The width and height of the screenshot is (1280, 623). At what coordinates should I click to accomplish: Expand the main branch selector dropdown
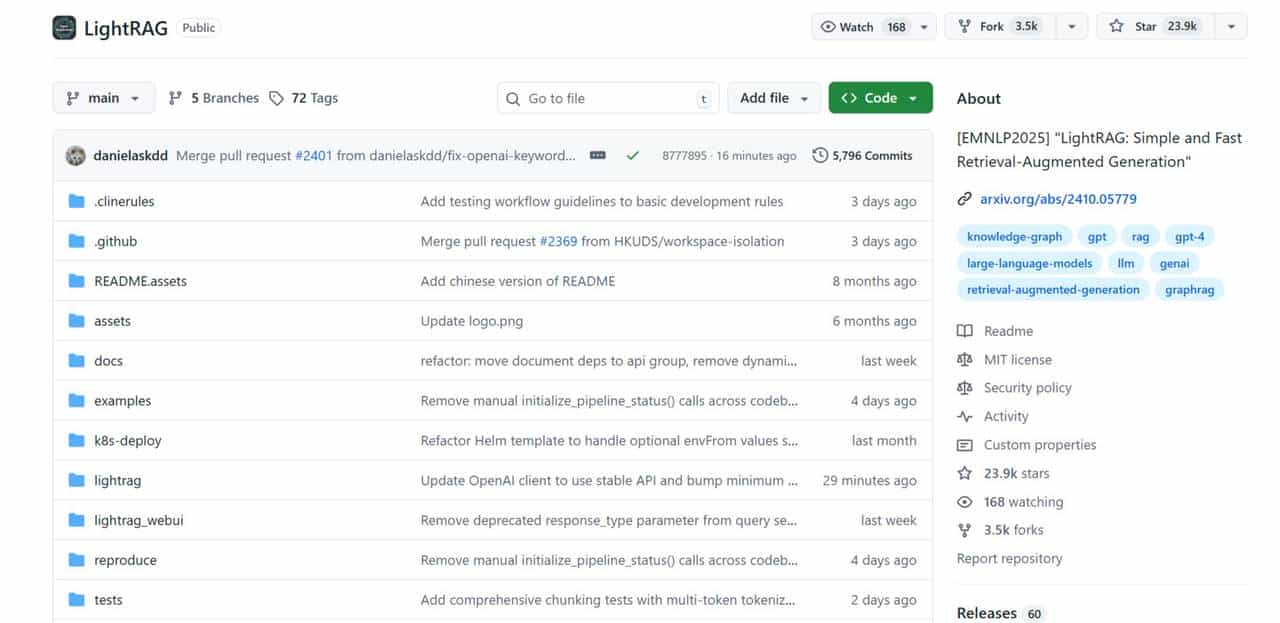(x=103, y=98)
